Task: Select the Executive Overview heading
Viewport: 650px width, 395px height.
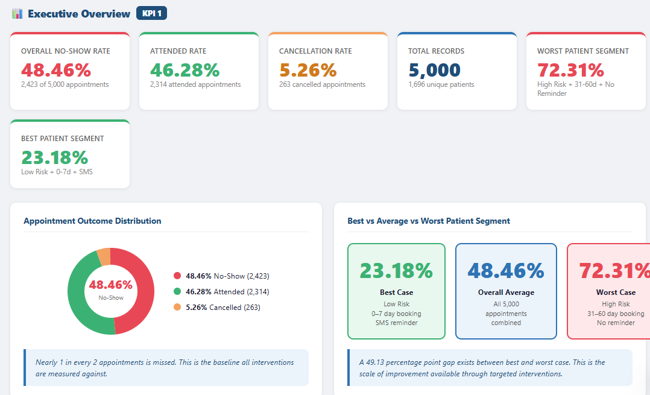Action: tap(79, 14)
